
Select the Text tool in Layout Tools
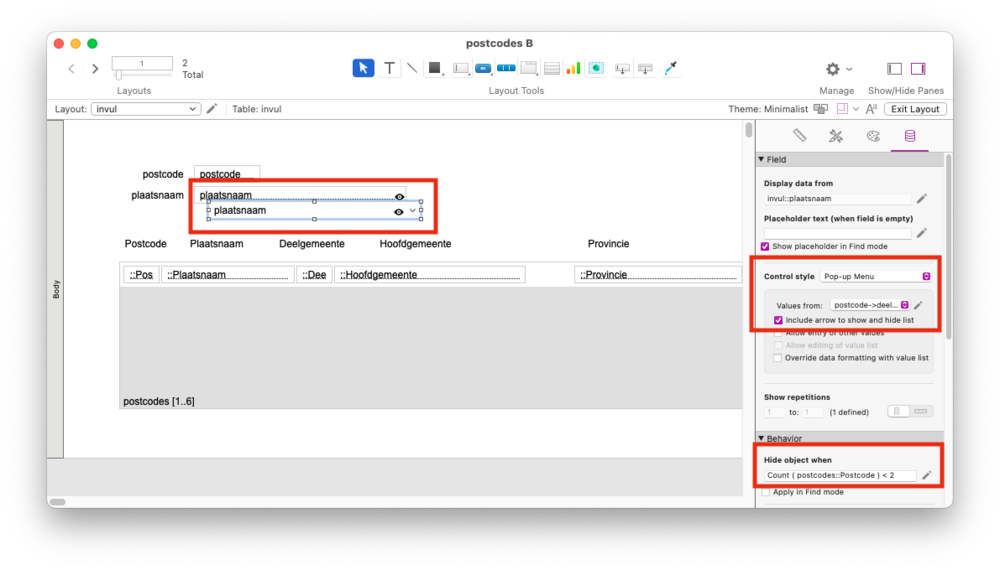click(x=389, y=68)
